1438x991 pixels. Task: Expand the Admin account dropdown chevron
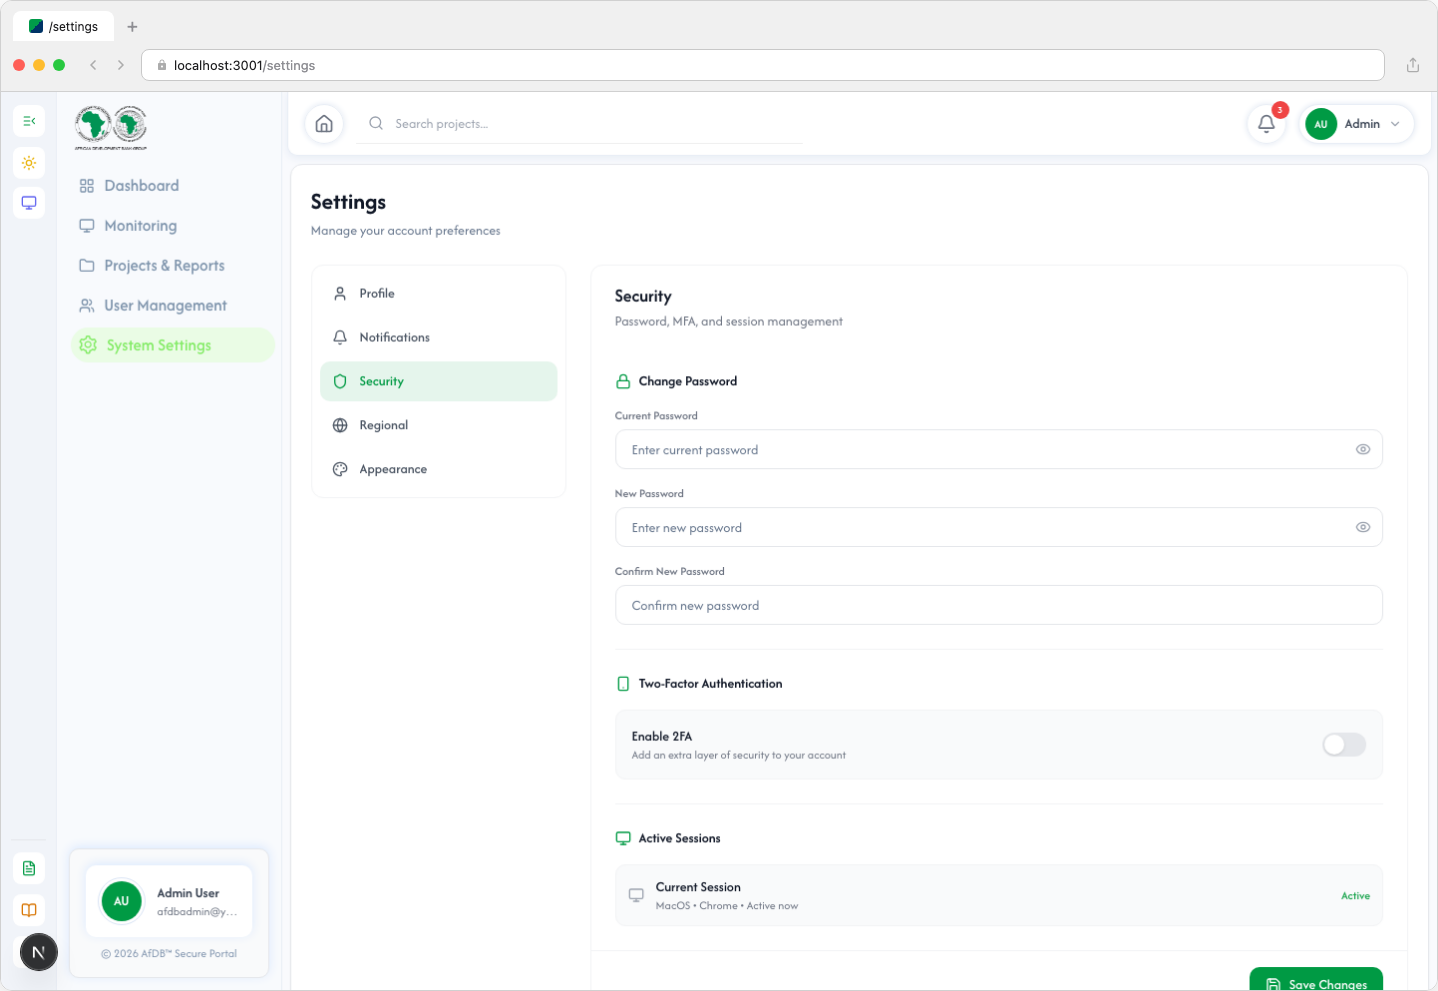1395,124
